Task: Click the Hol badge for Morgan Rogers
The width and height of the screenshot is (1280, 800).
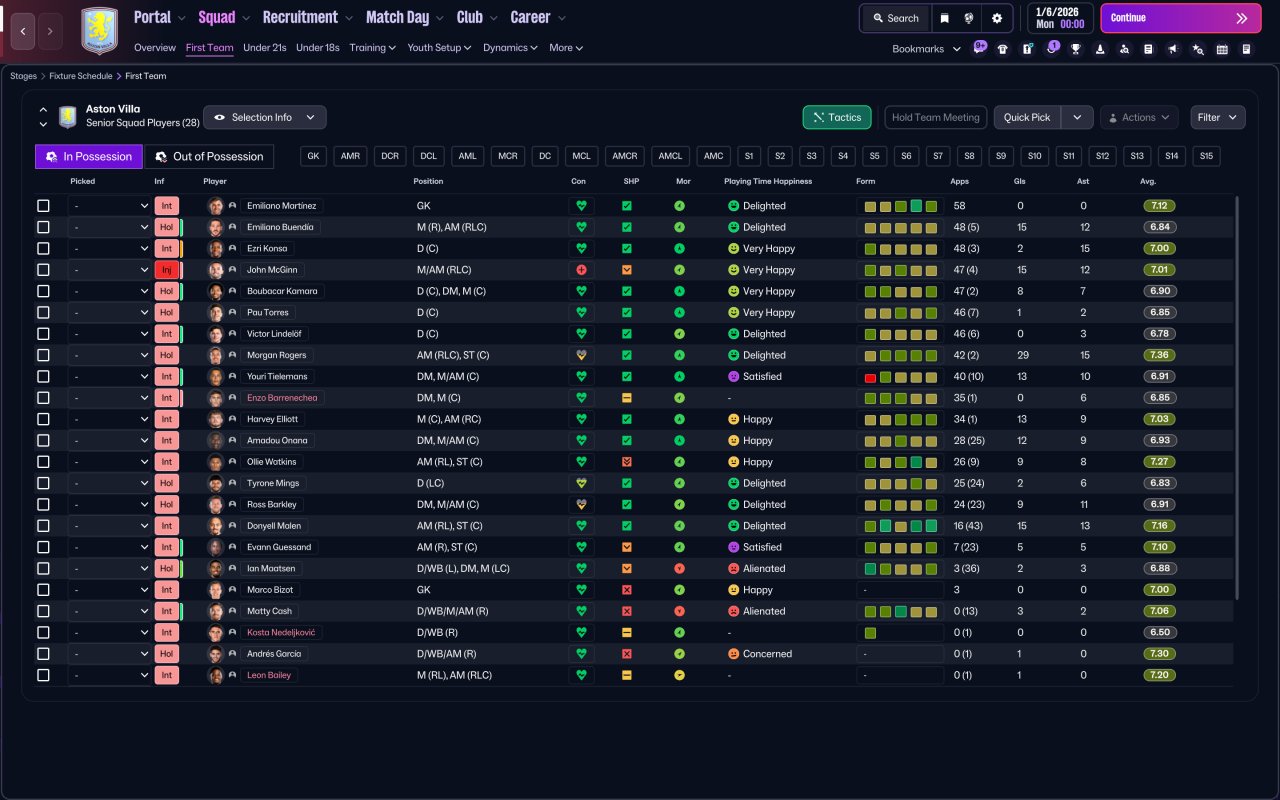Action: pos(167,355)
